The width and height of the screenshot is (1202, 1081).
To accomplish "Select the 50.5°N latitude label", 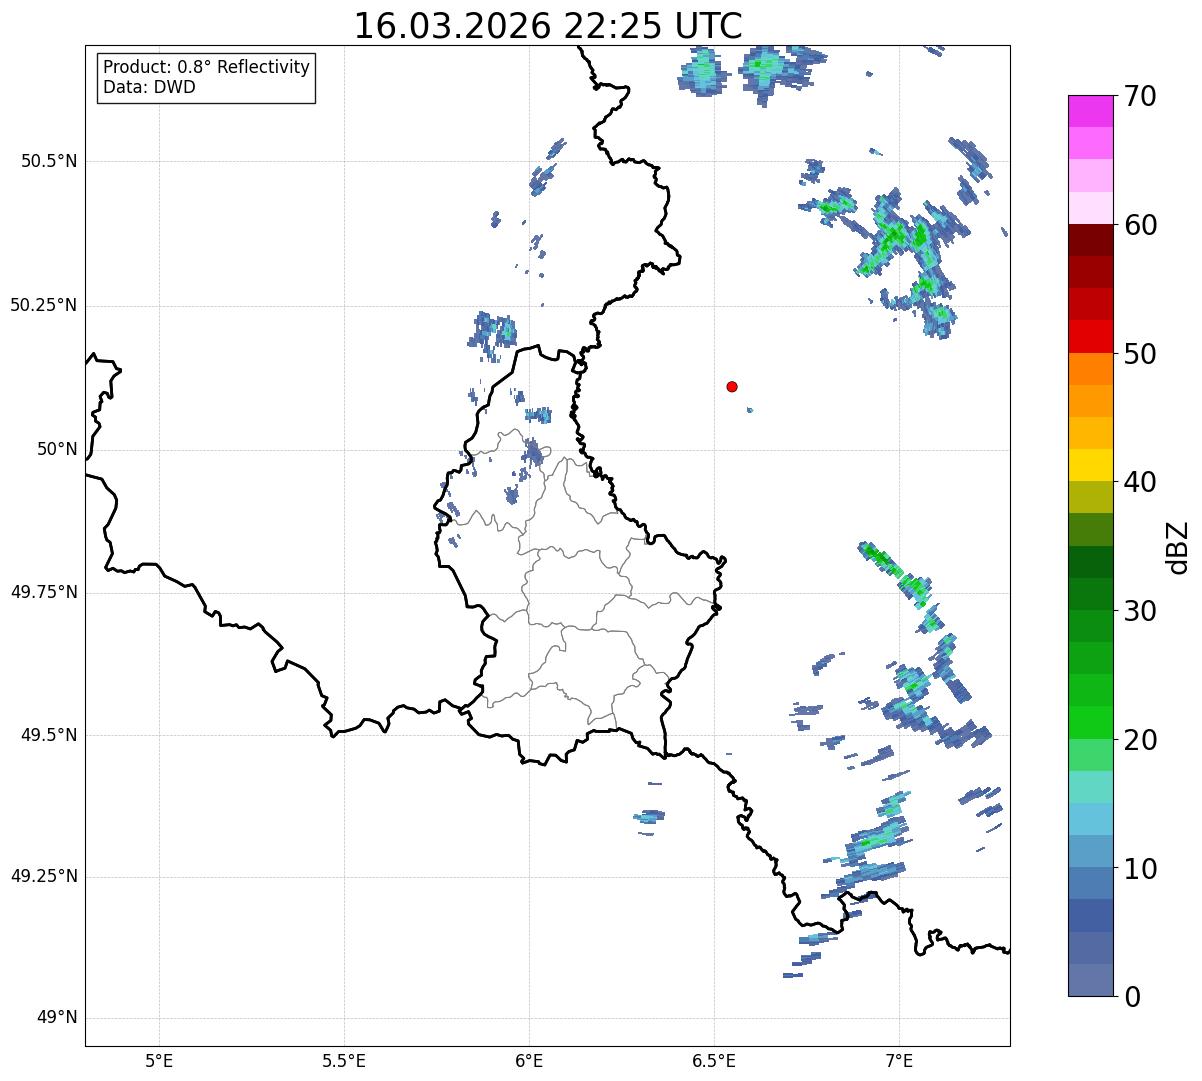I will (x=49, y=161).
